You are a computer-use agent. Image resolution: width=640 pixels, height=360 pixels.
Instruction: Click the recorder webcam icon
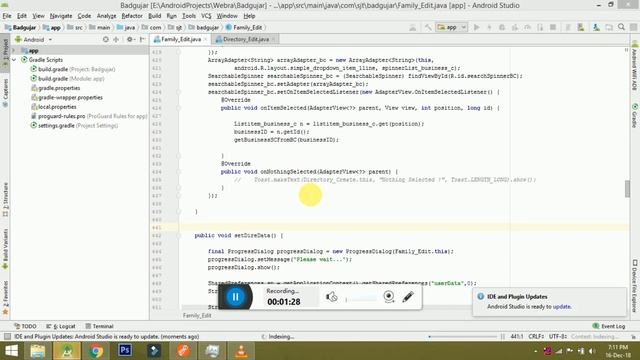(x=389, y=297)
